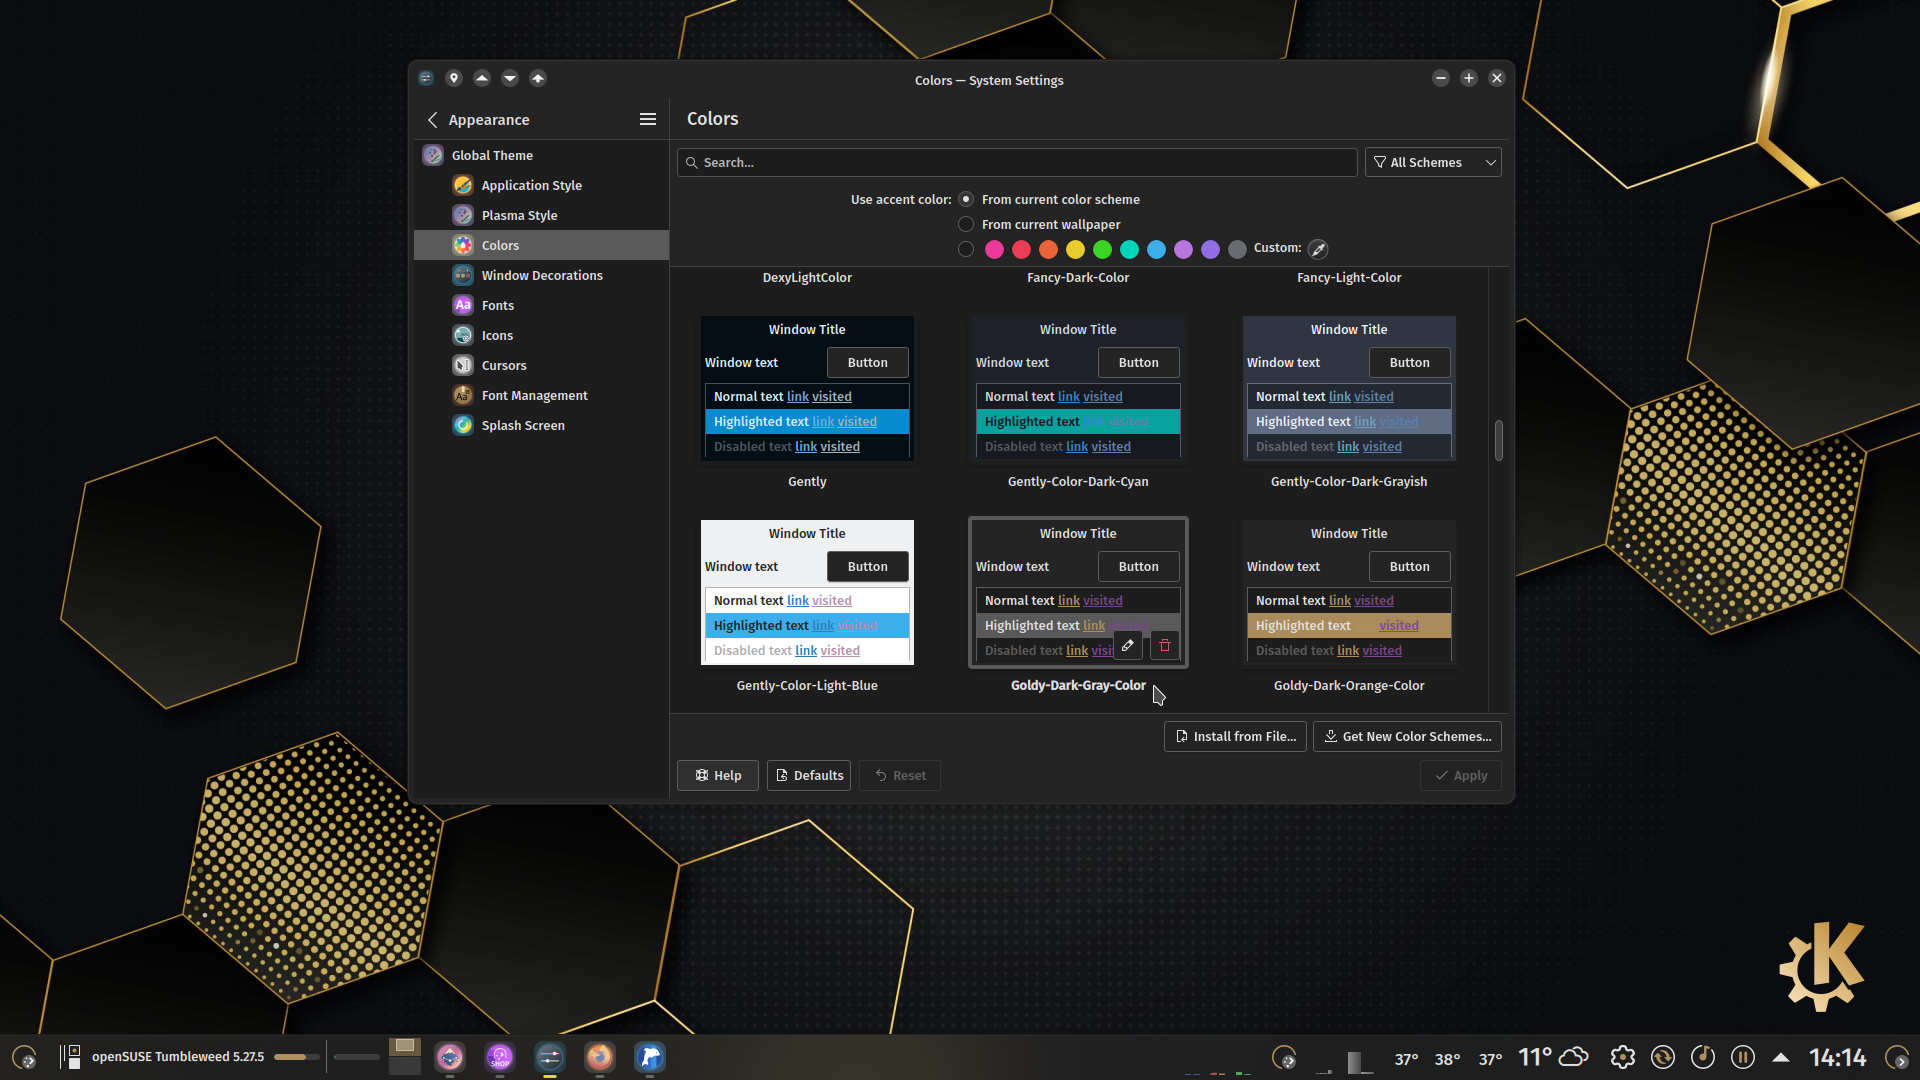
Task: Click the keep-below arrow icon in the title bar
Action: pos(510,78)
